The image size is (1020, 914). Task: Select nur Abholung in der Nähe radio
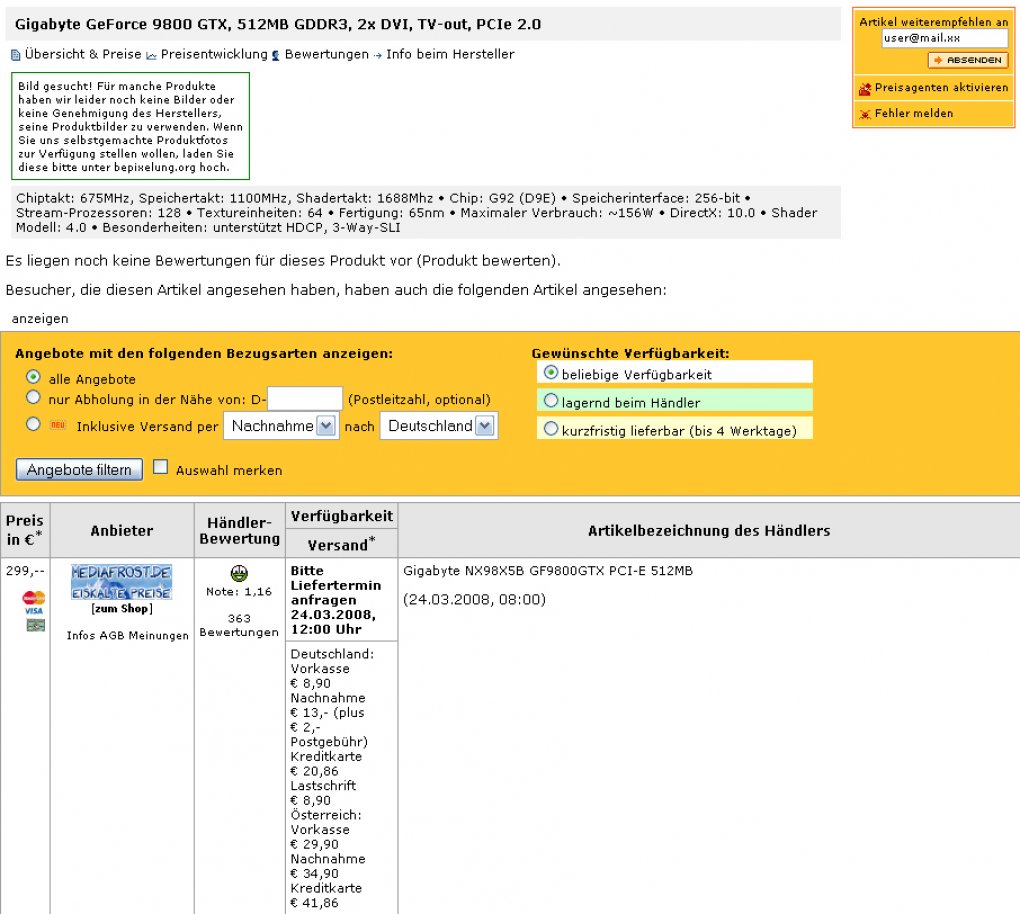coord(33,397)
